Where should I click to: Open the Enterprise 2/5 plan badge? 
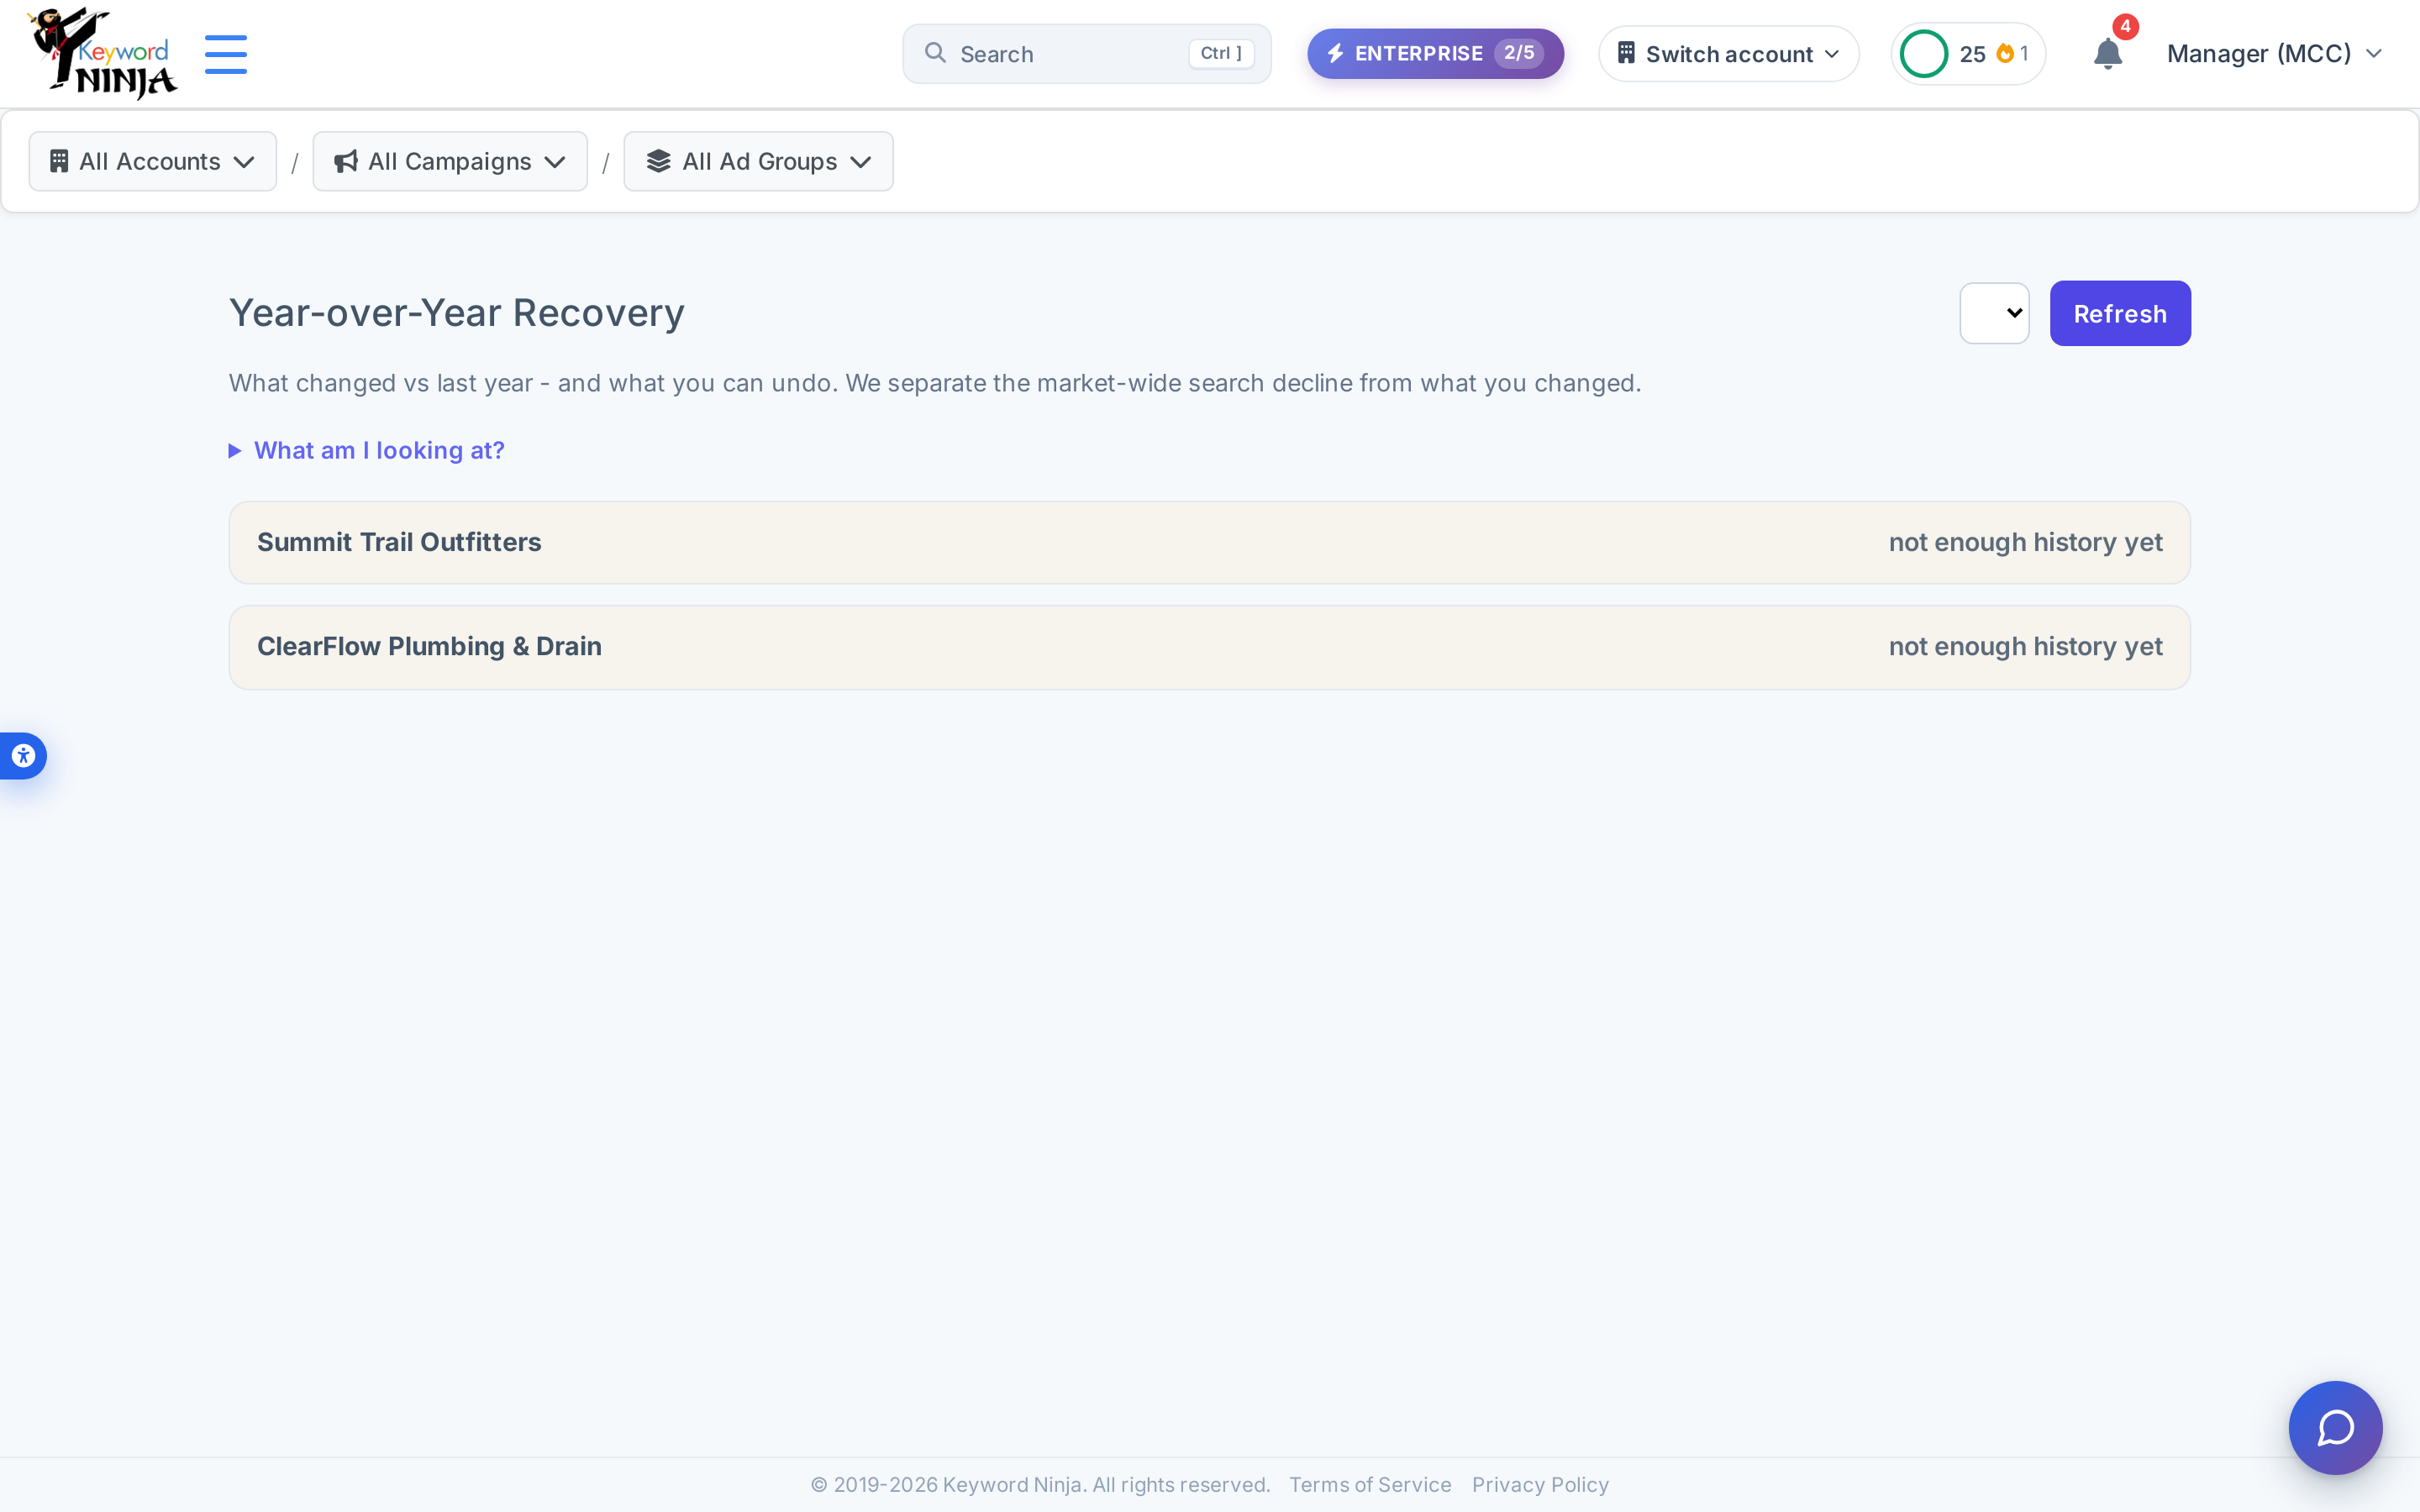1435,54
